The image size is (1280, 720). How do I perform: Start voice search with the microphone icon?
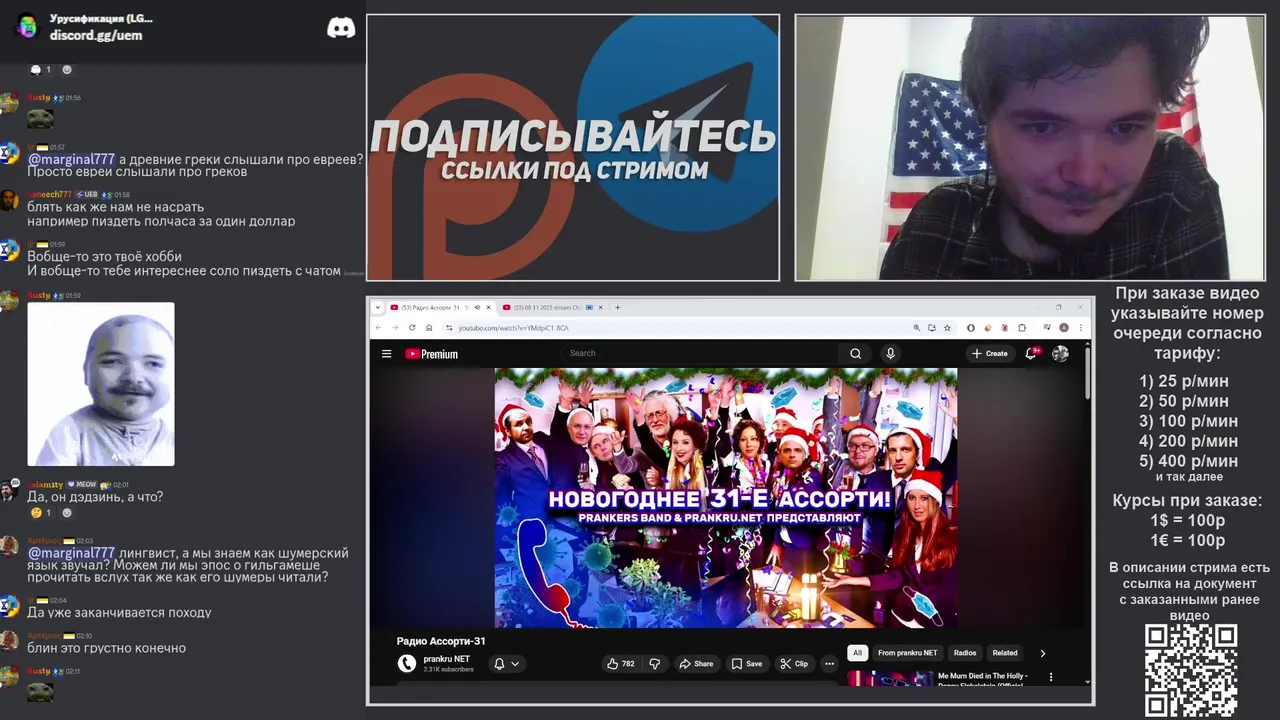[x=890, y=353]
